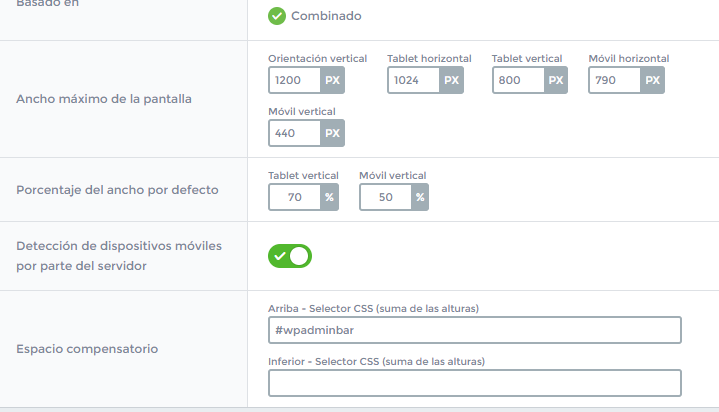Toggle server-side mobile device detection switch
This screenshot has width=719, height=412.
pyautogui.click(x=290, y=256)
